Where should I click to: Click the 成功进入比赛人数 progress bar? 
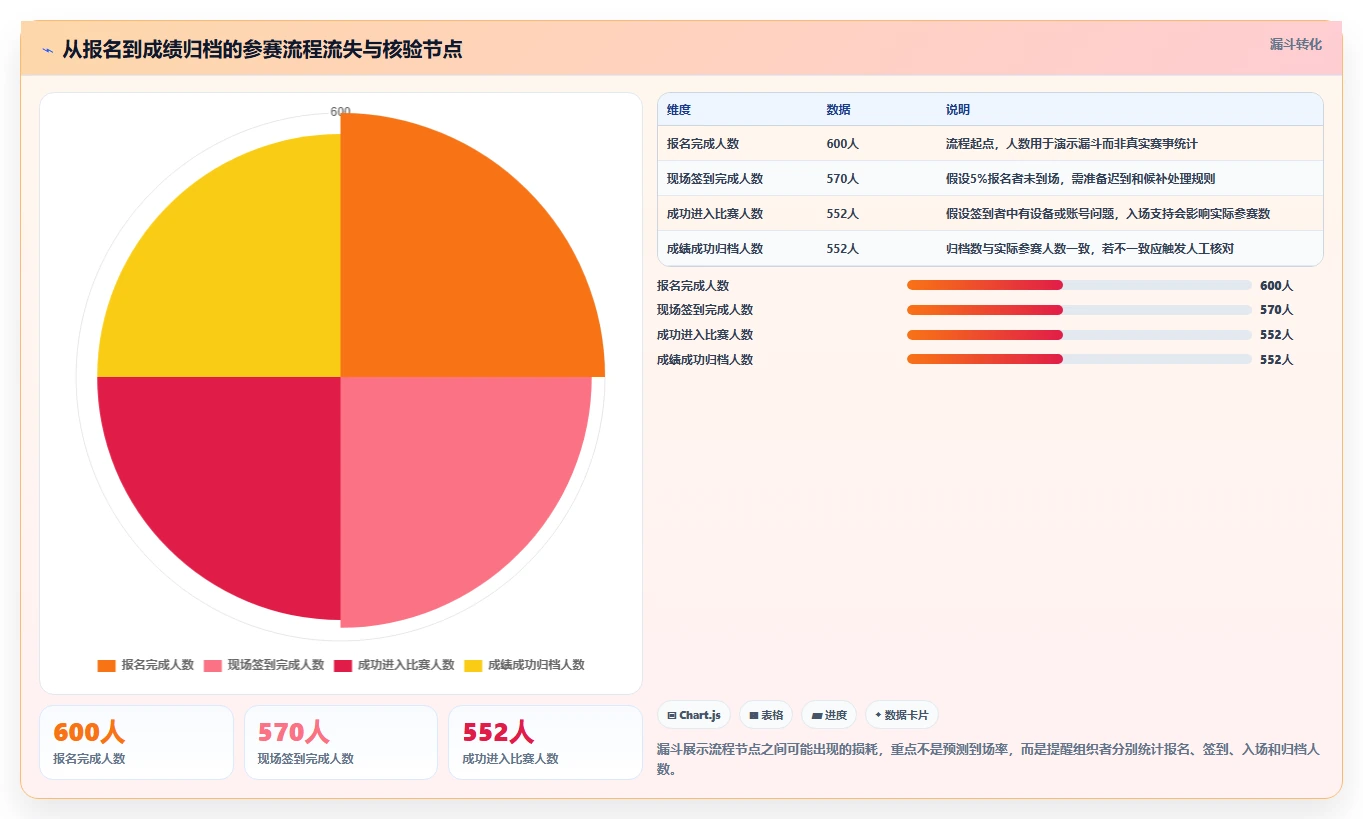coord(1079,335)
